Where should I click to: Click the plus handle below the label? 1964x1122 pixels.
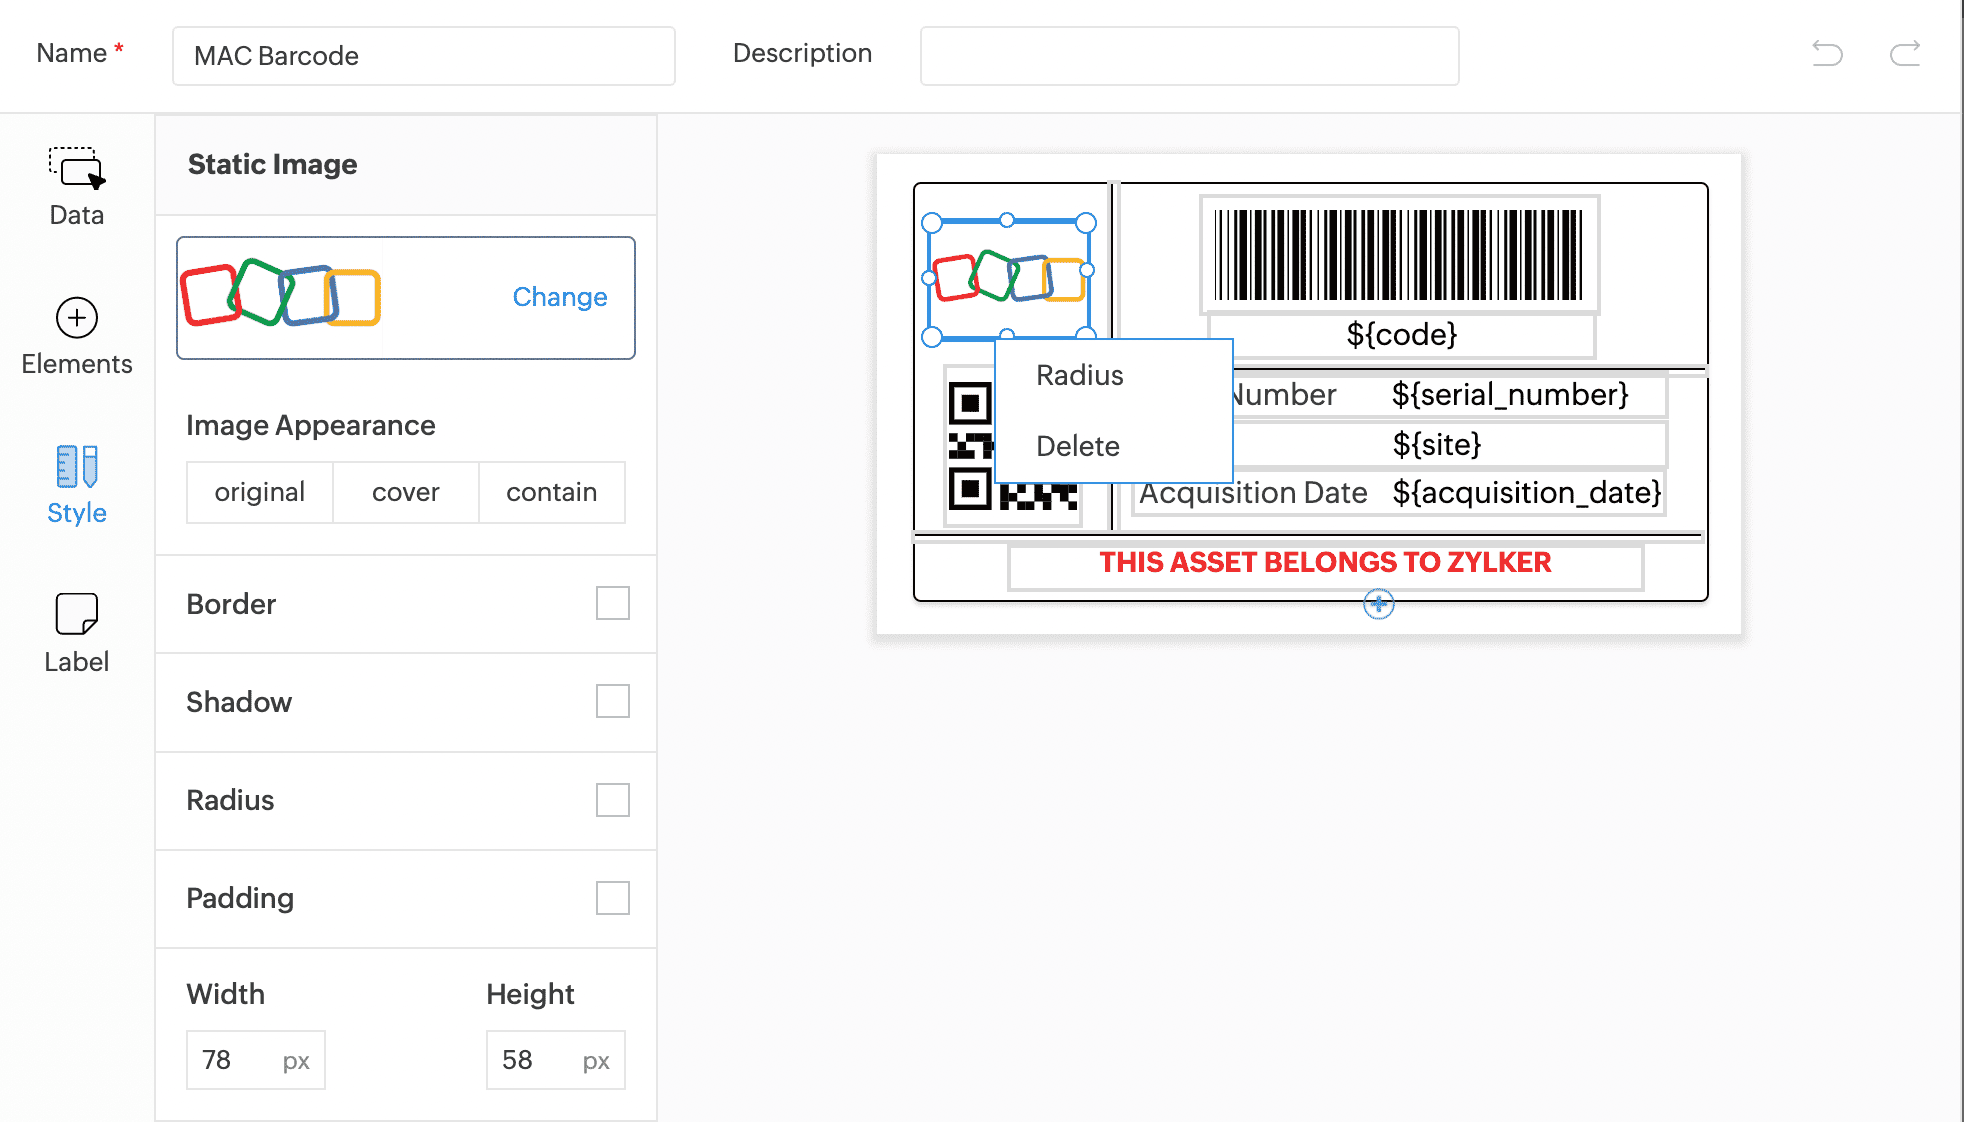click(x=1378, y=603)
